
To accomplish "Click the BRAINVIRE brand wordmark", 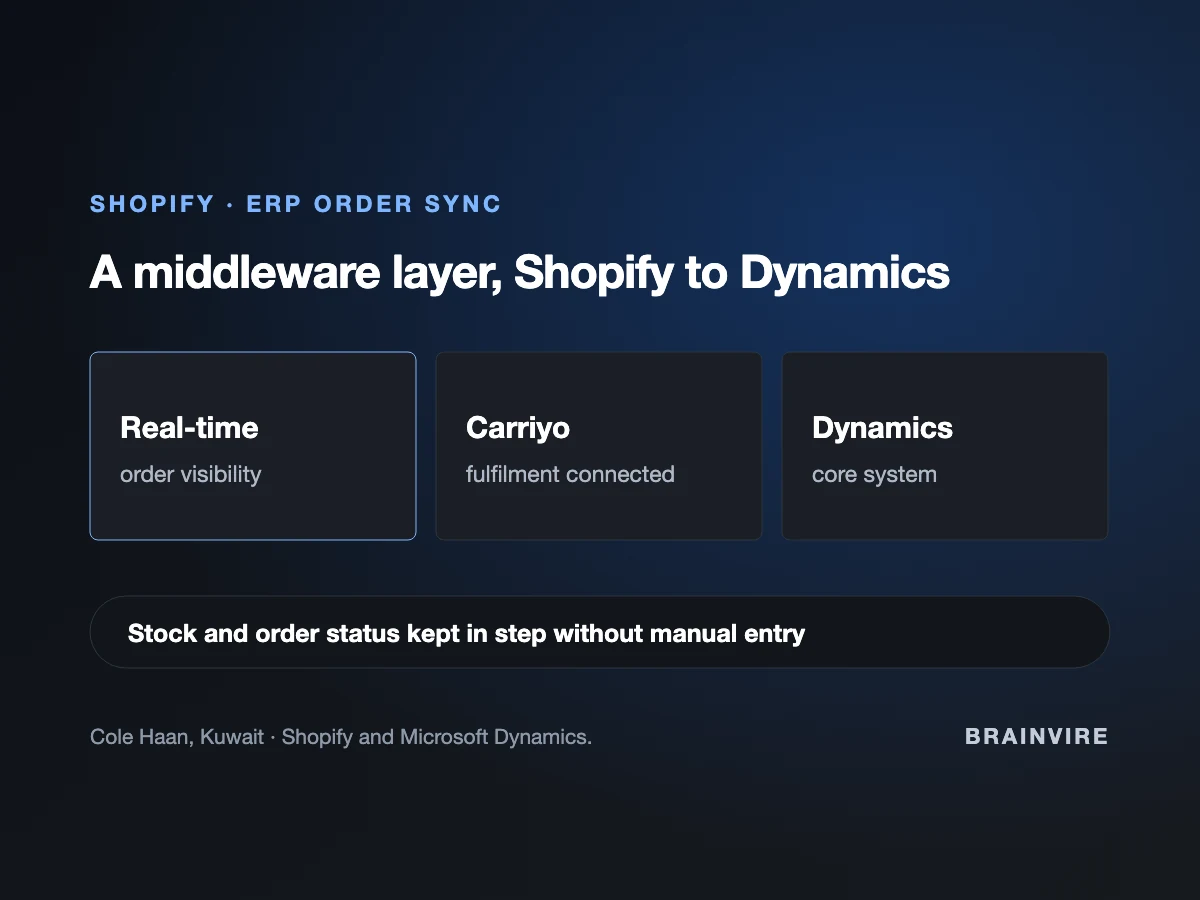I will 1037,737.
